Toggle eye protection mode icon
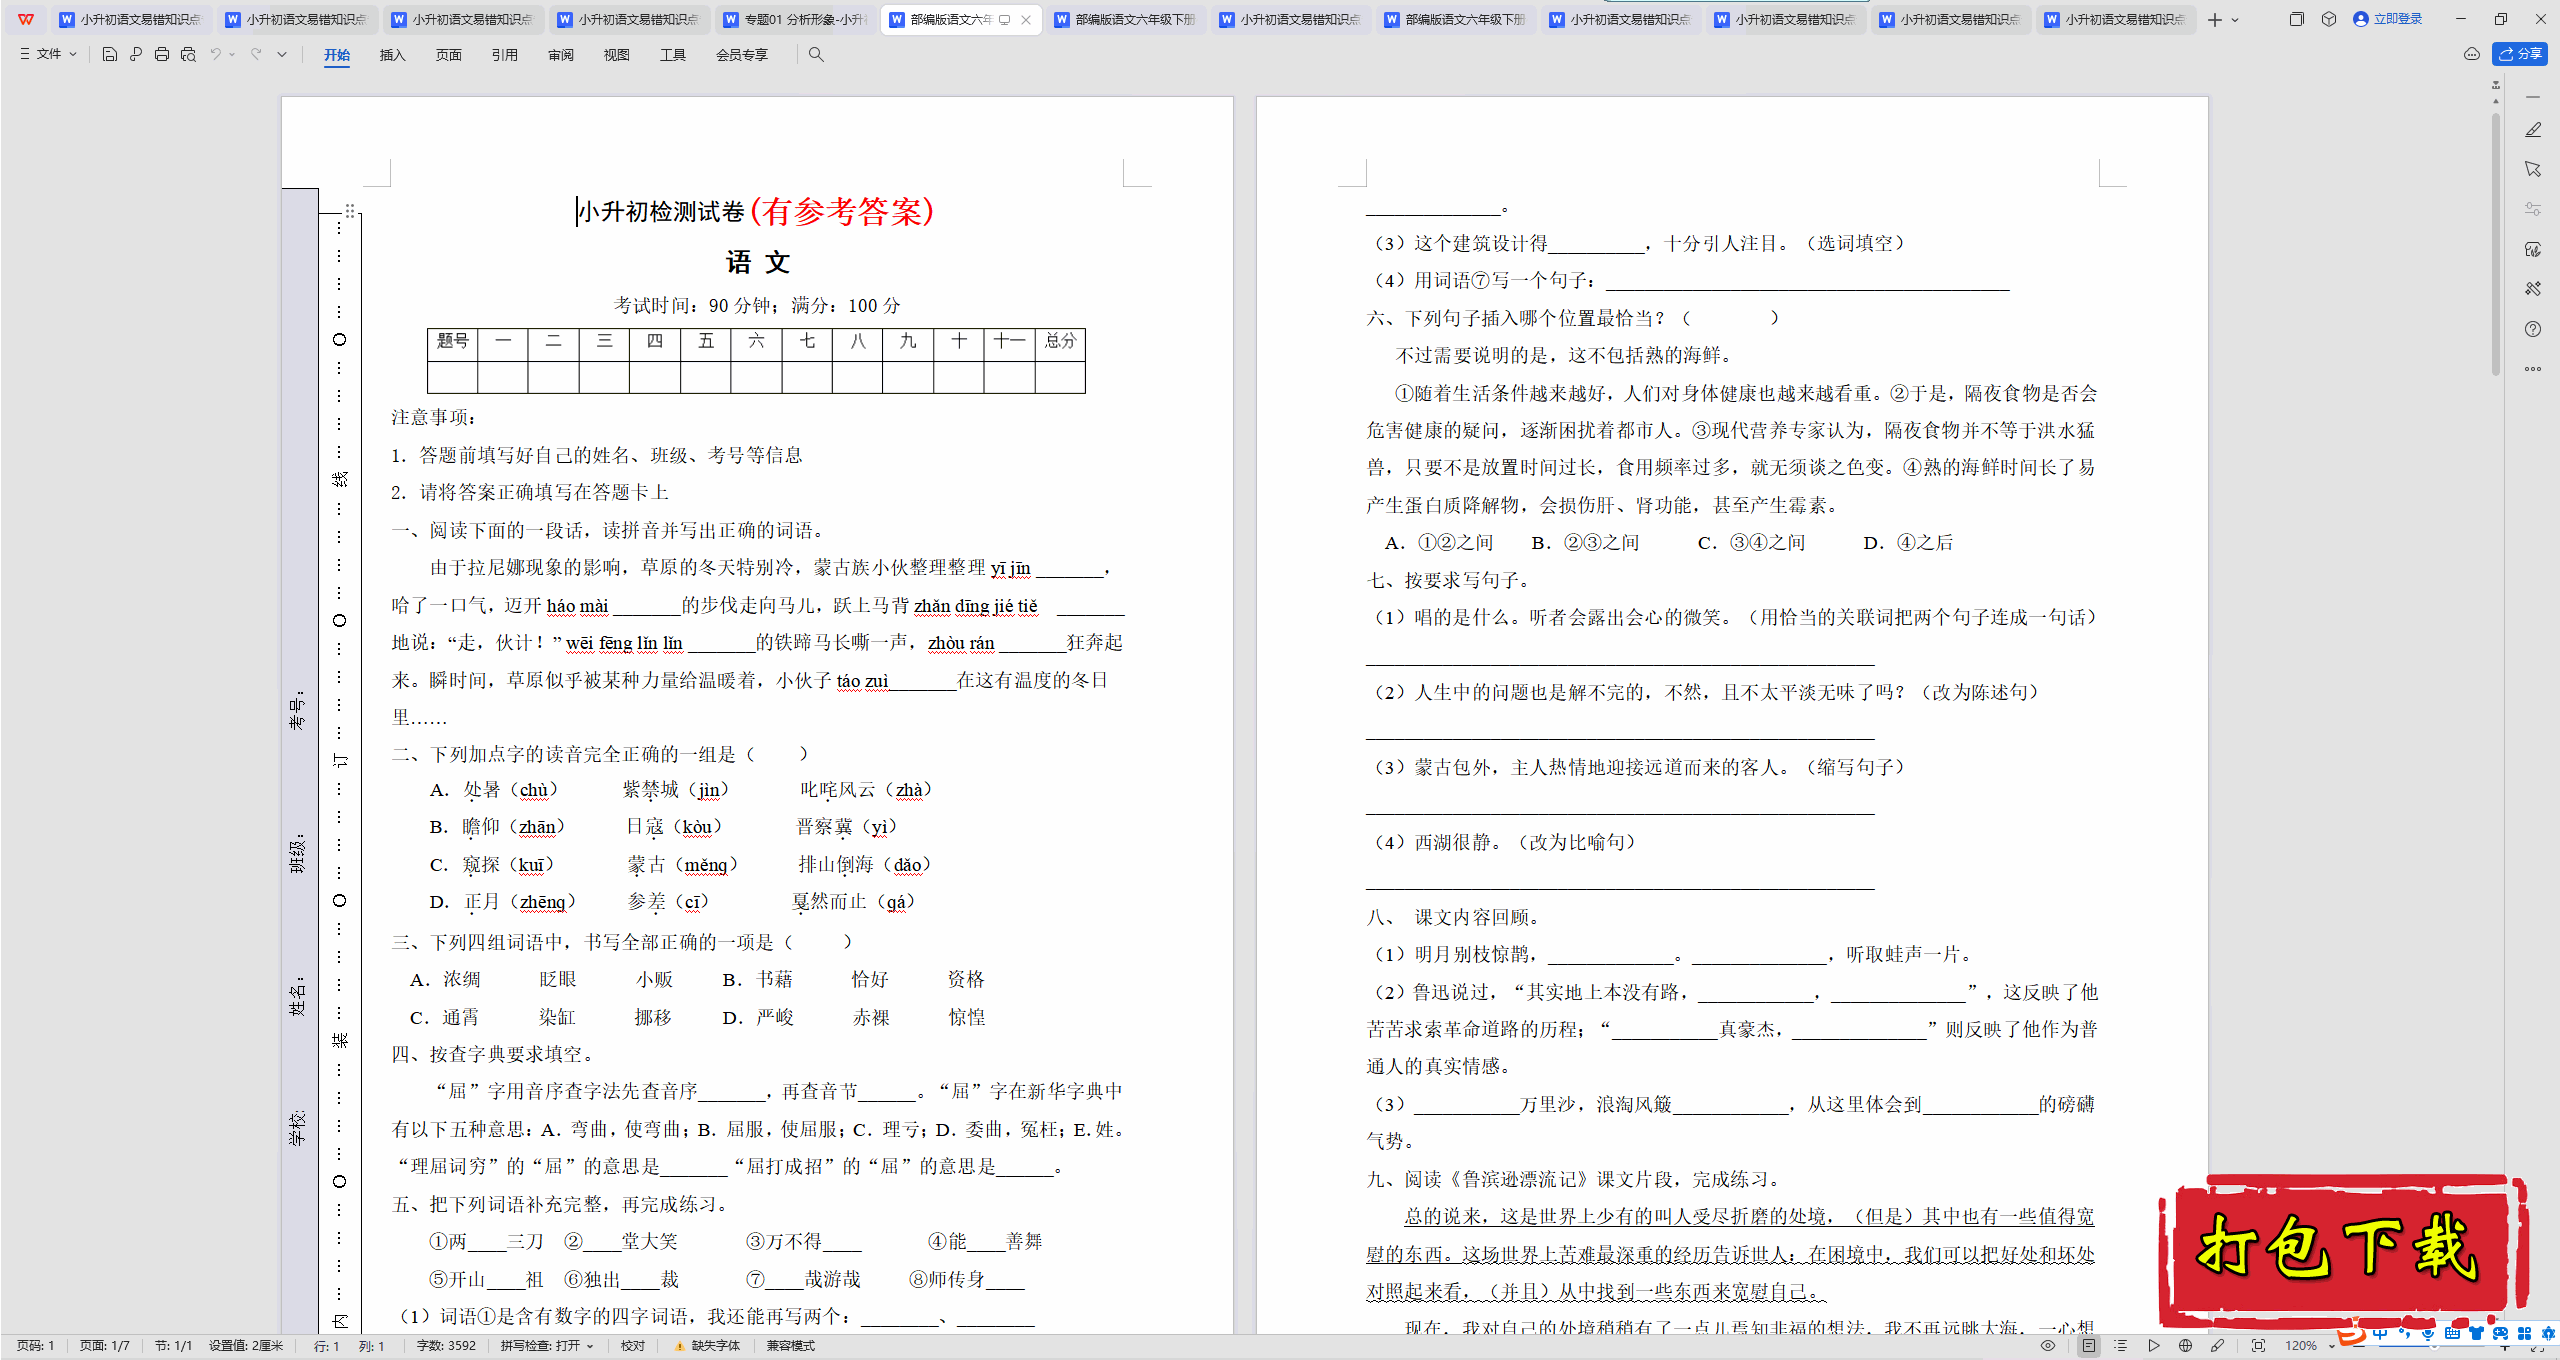 click(2048, 1346)
